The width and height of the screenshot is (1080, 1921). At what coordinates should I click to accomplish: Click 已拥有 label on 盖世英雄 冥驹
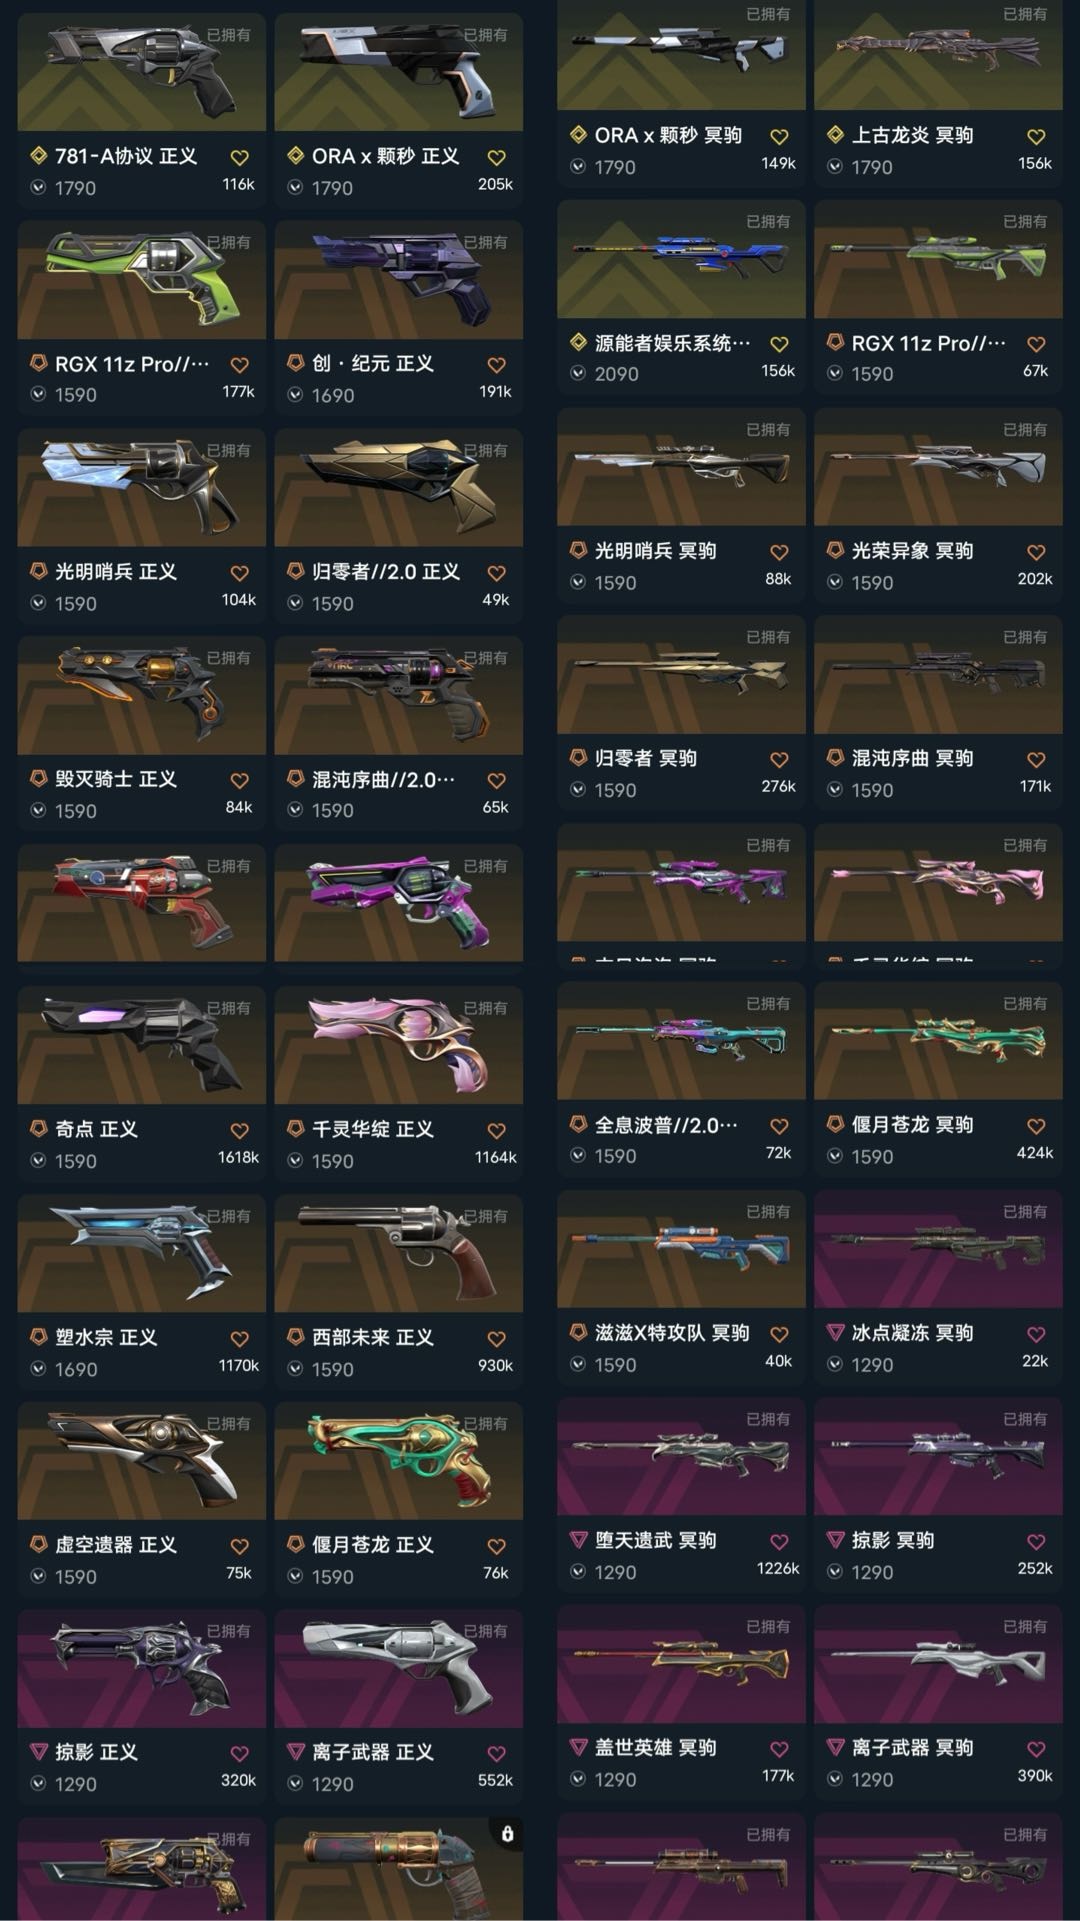point(768,1626)
